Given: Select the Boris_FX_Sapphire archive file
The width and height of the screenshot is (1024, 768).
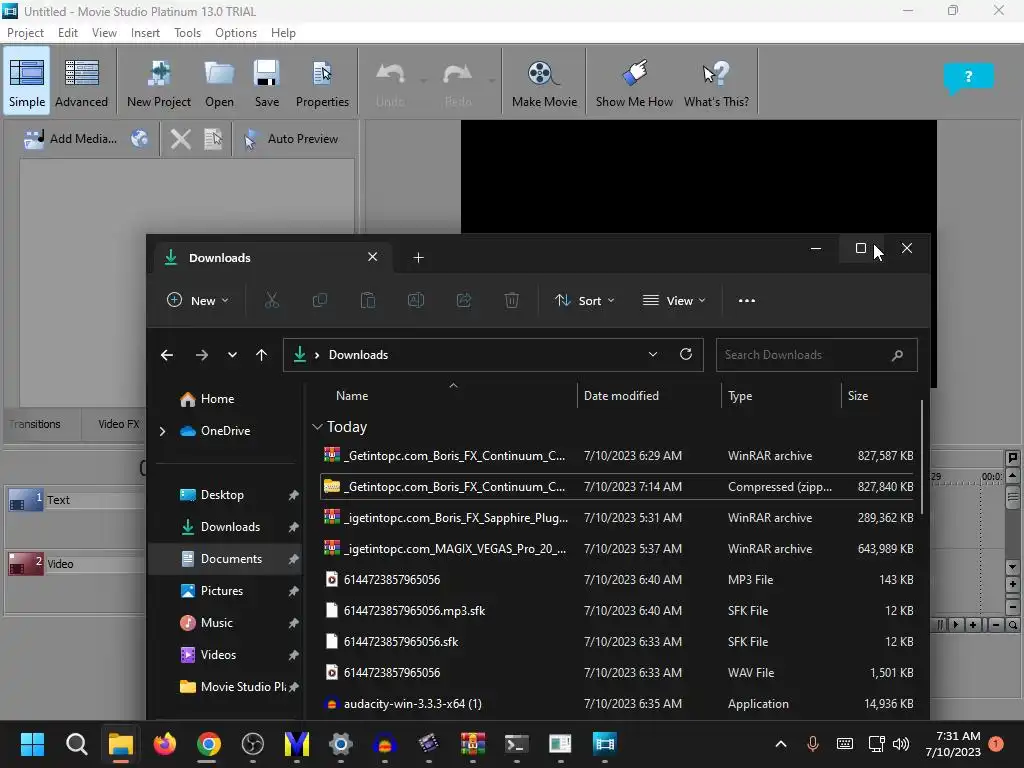Looking at the screenshot, I should point(618,518).
